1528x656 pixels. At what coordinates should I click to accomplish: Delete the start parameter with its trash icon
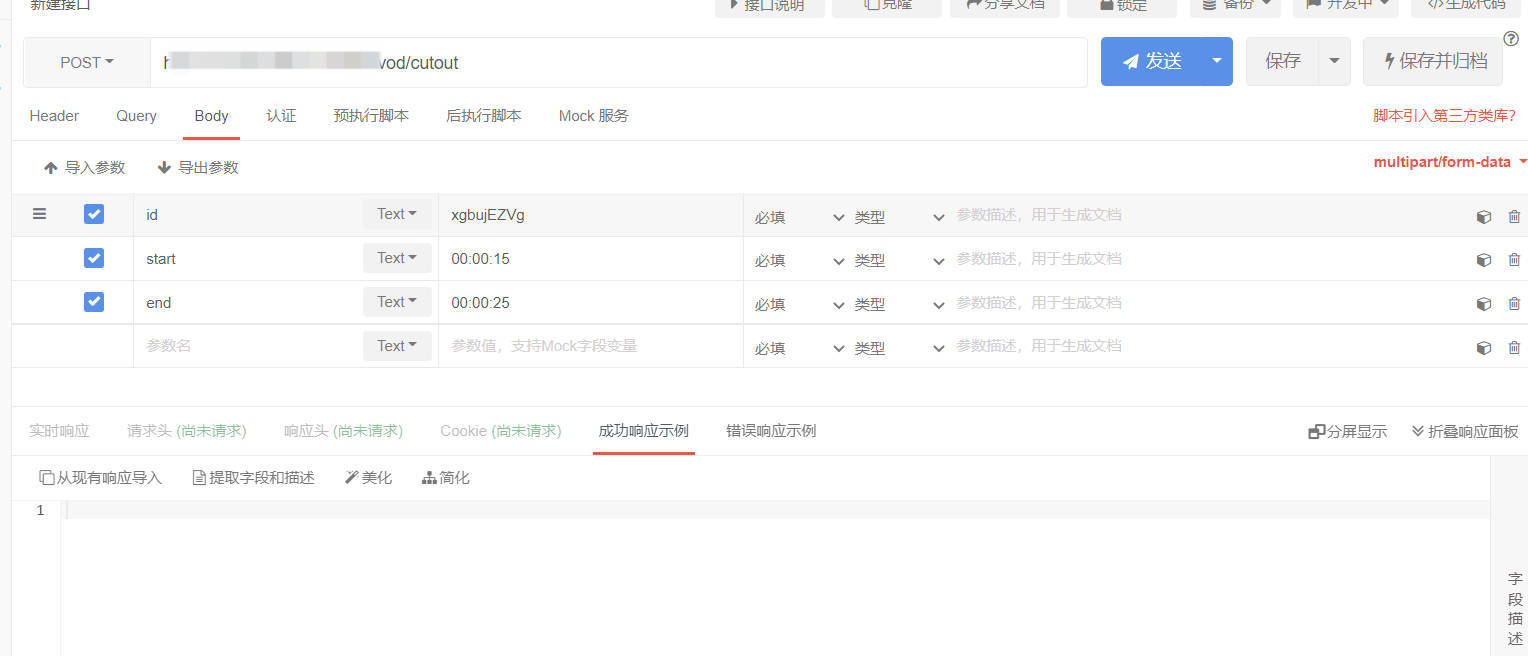point(1514,260)
